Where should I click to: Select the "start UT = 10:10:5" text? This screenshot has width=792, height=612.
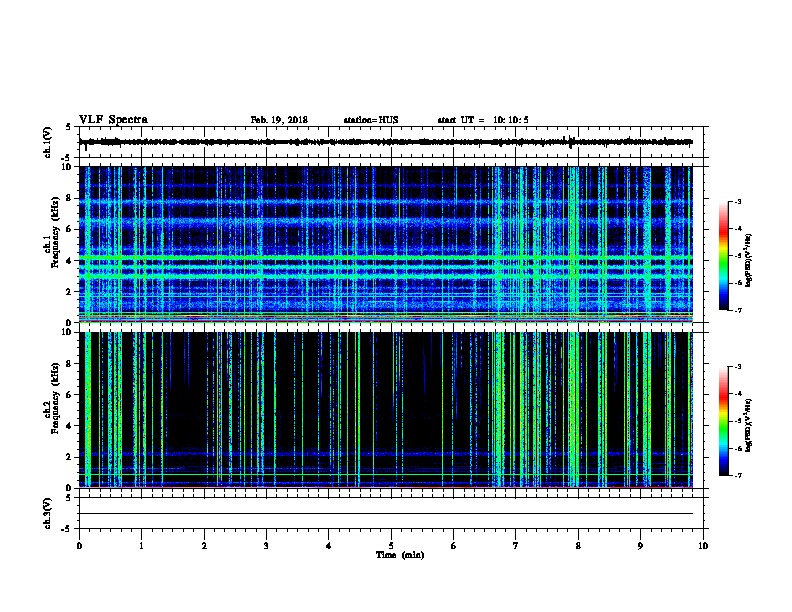pos(483,120)
